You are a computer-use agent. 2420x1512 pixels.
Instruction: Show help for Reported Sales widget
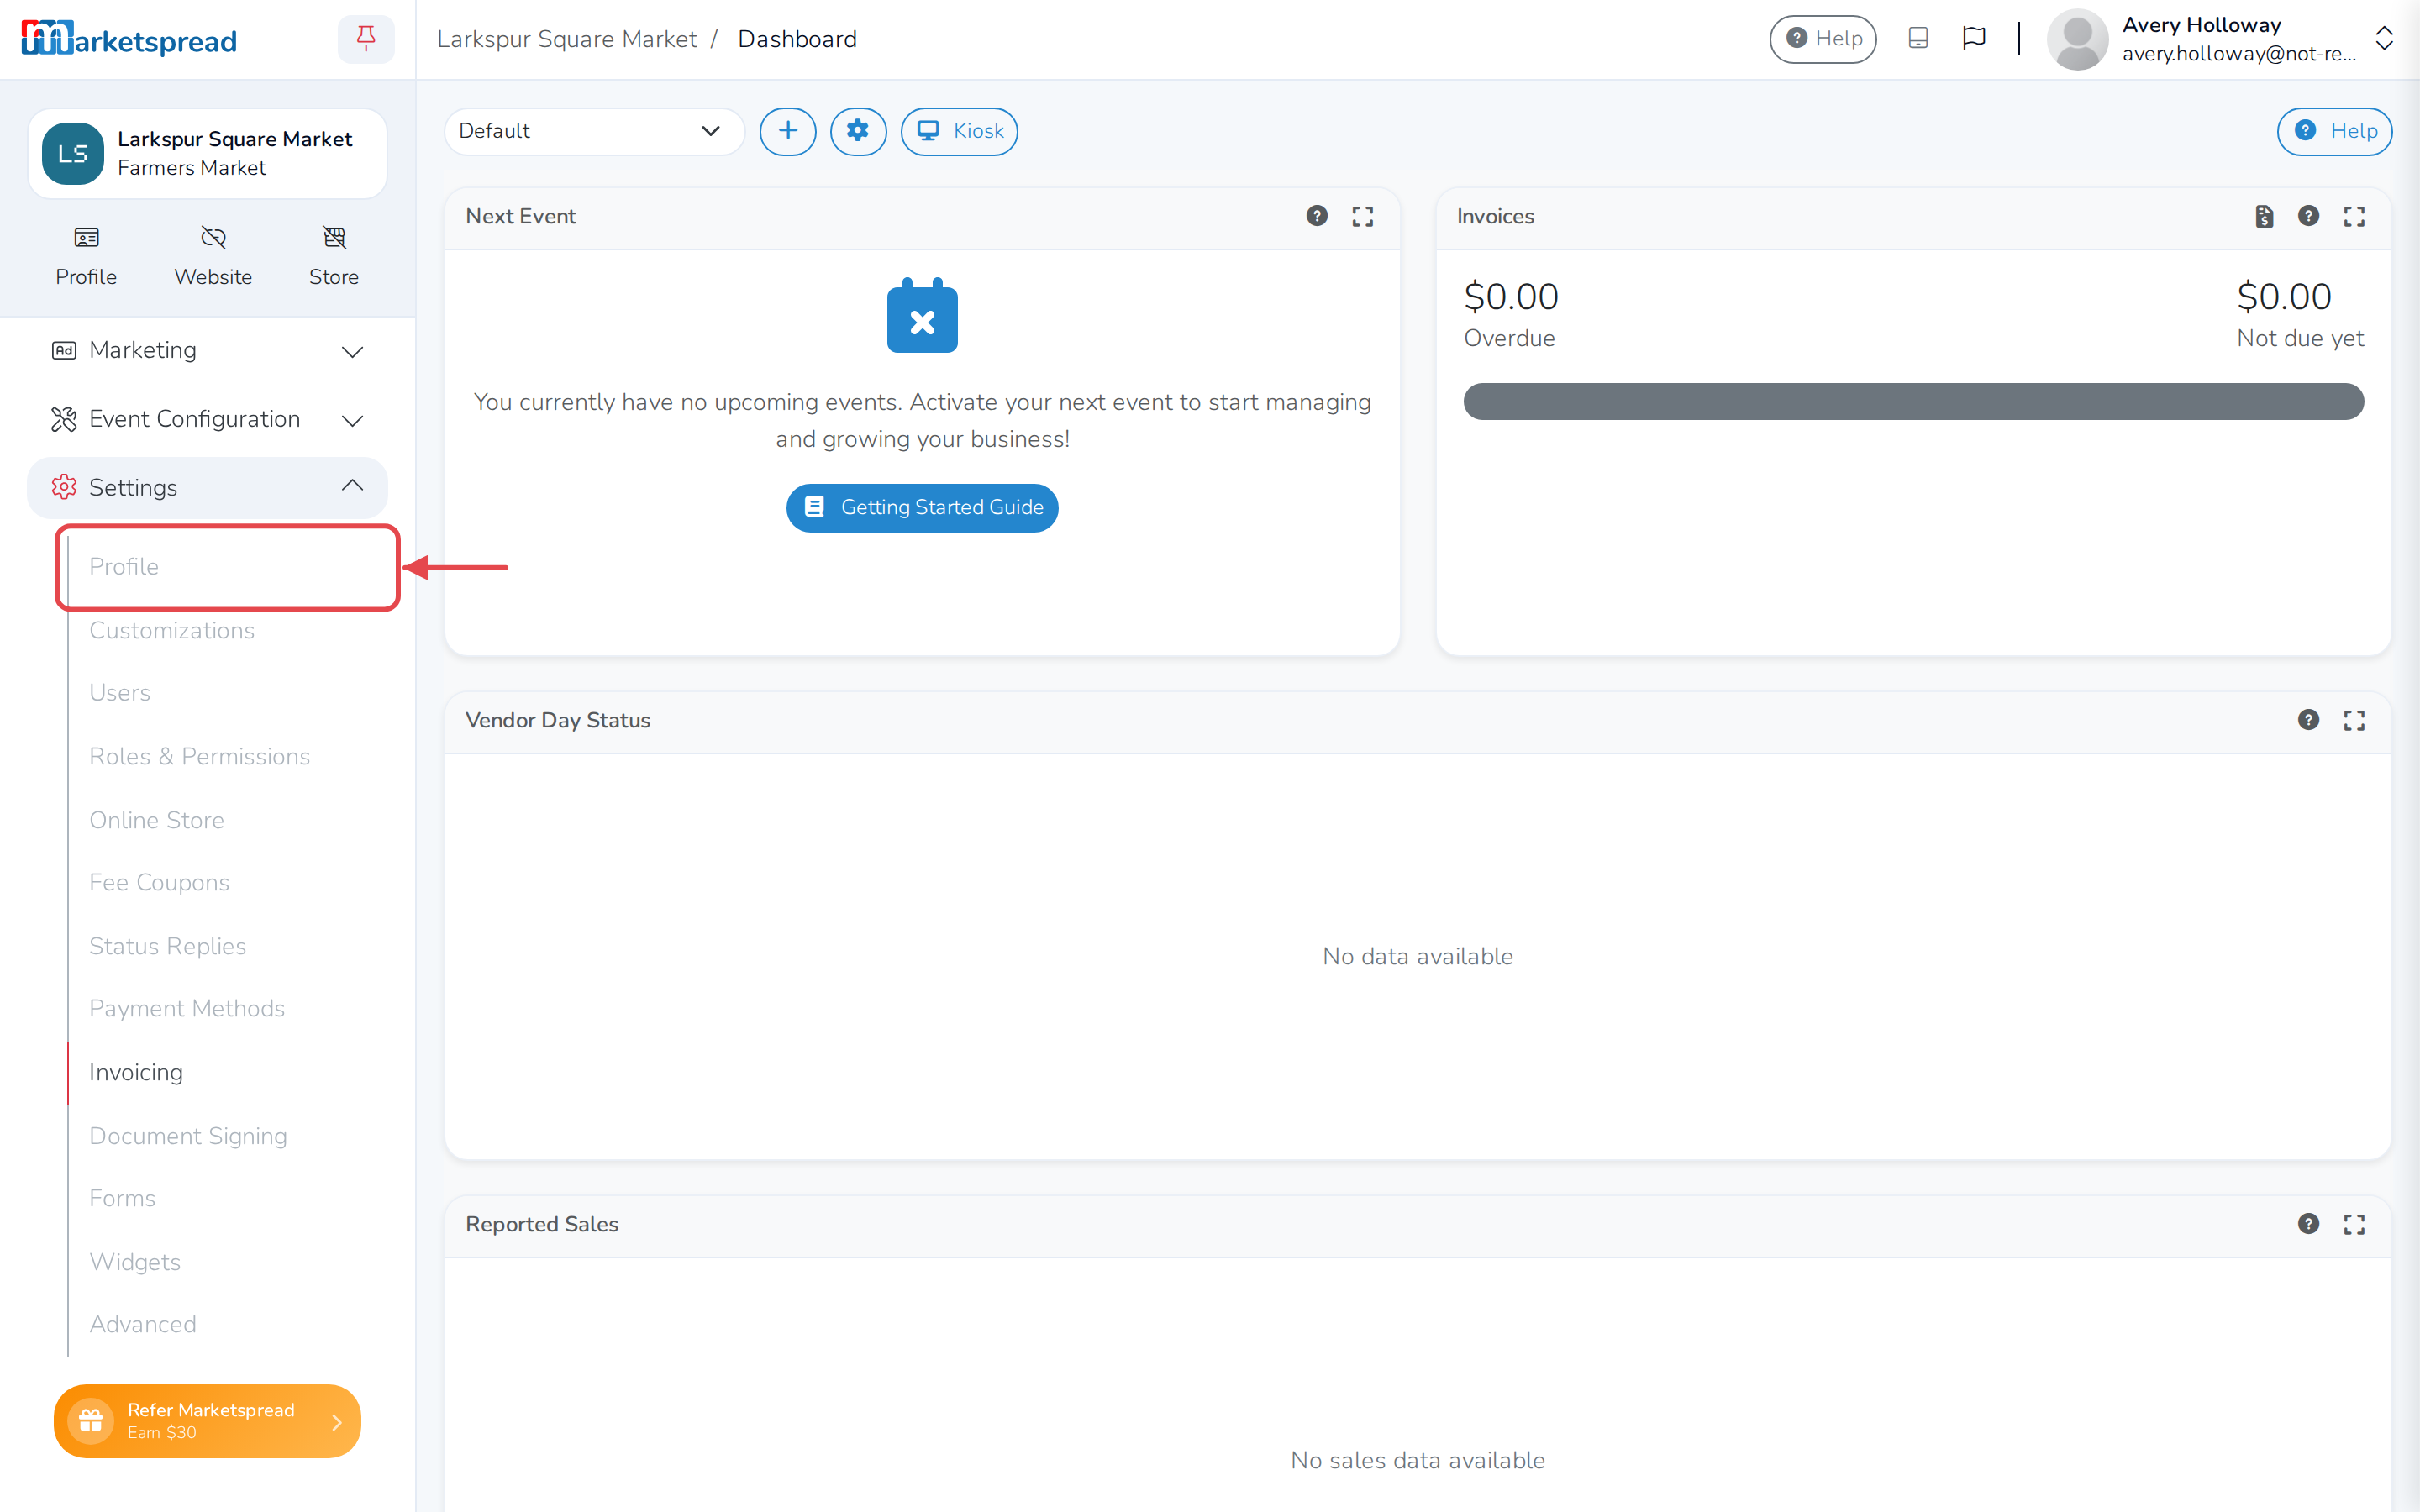coord(2309,1224)
